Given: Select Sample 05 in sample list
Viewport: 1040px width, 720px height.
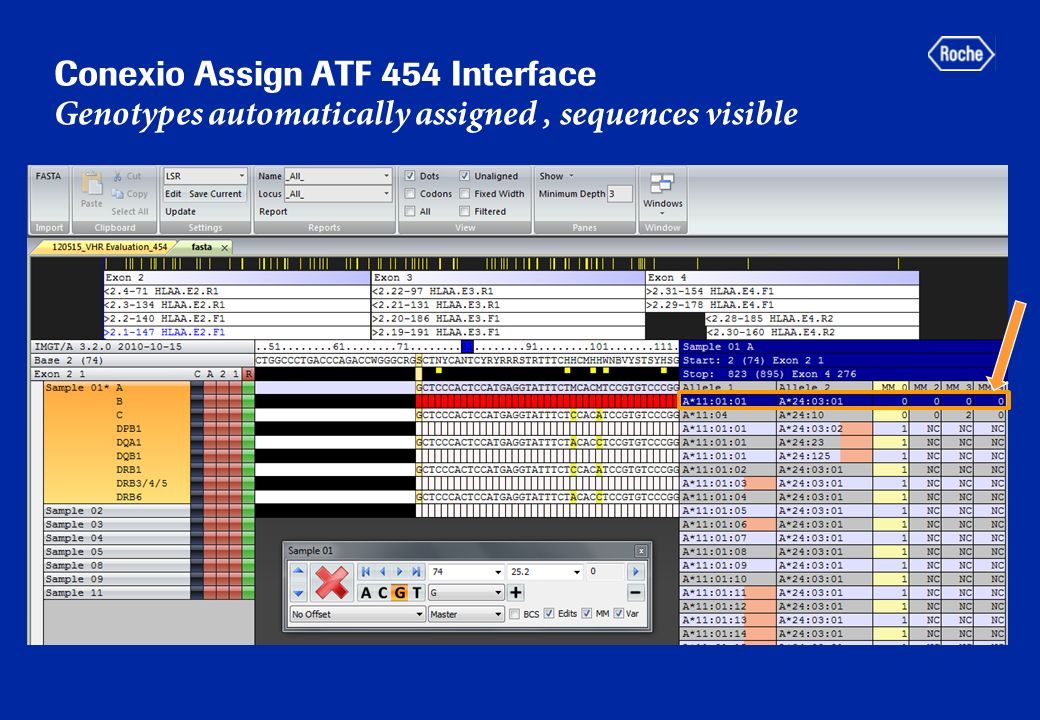Looking at the screenshot, I should tap(116, 552).
